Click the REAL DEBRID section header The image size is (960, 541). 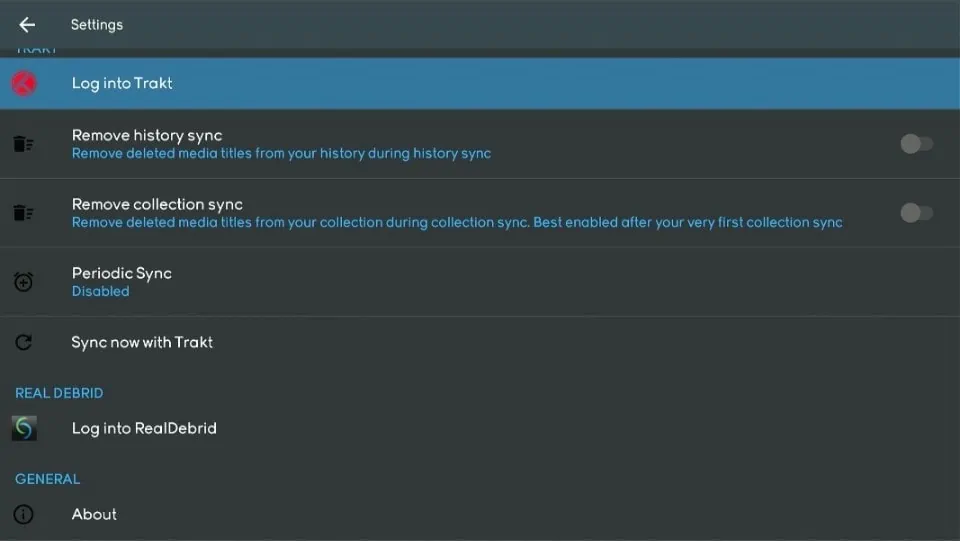[x=59, y=393]
